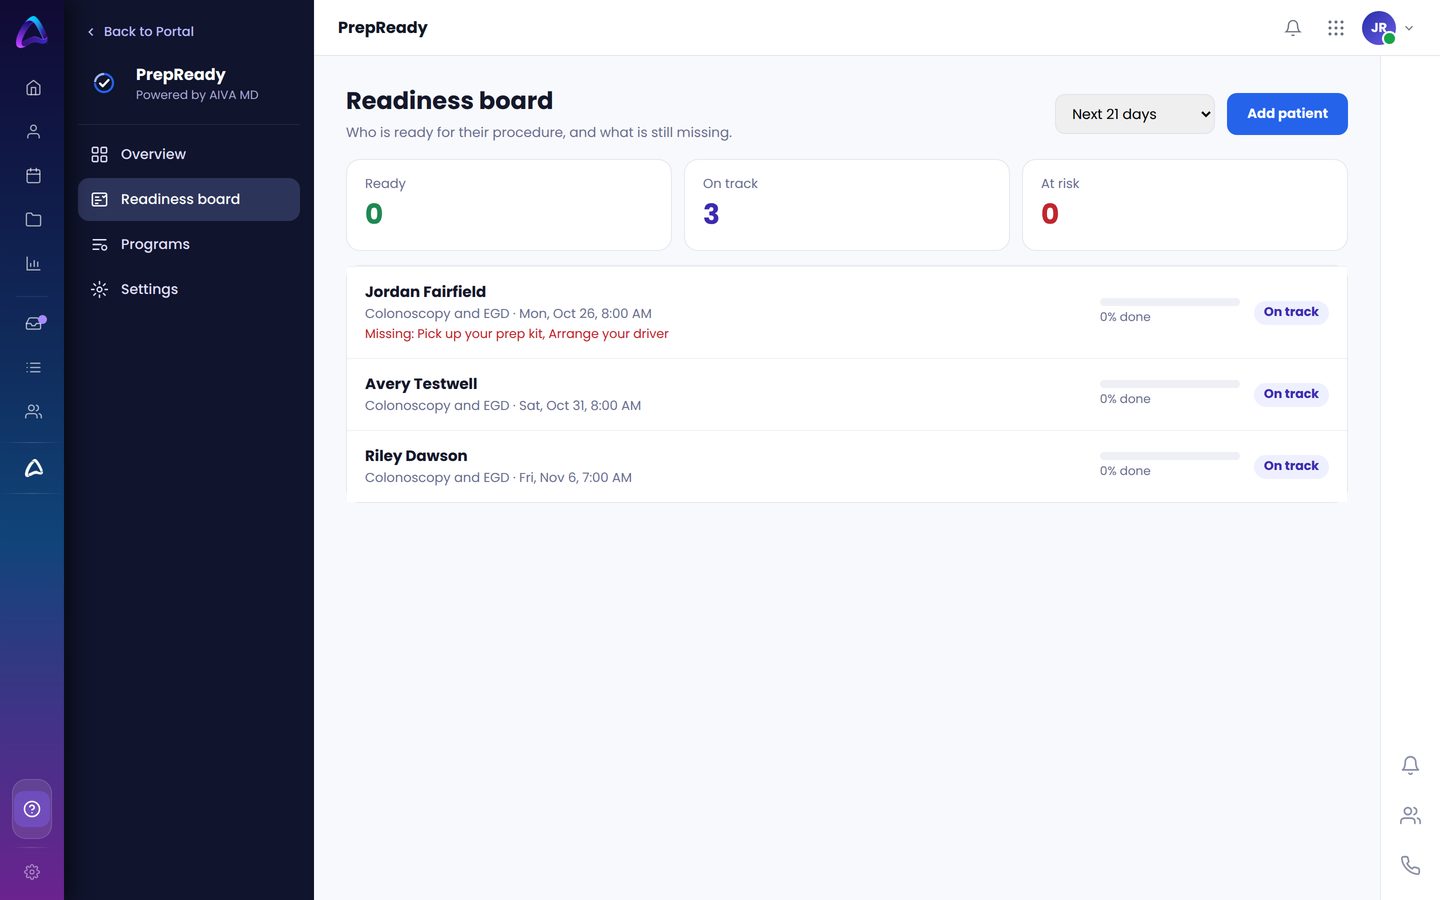Open the inbox icon with notification dot
This screenshot has height=900, width=1440.
click(34, 323)
